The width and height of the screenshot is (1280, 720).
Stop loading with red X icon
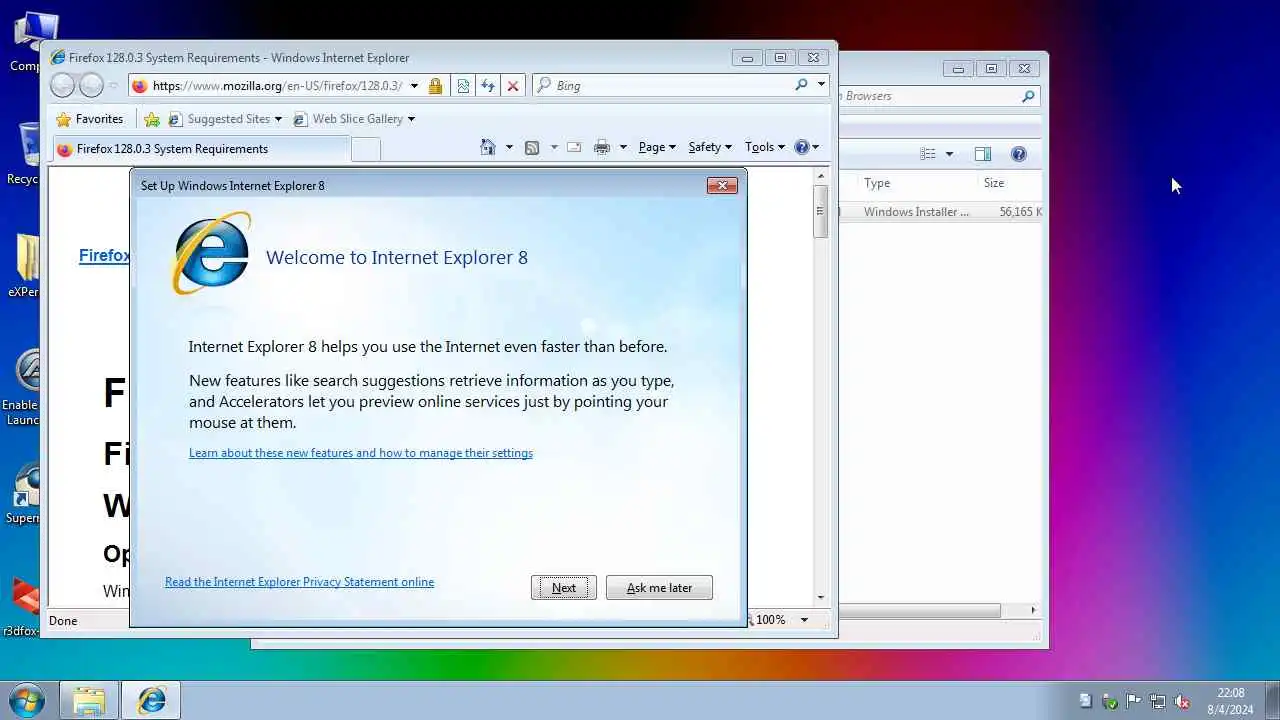point(513,86)
